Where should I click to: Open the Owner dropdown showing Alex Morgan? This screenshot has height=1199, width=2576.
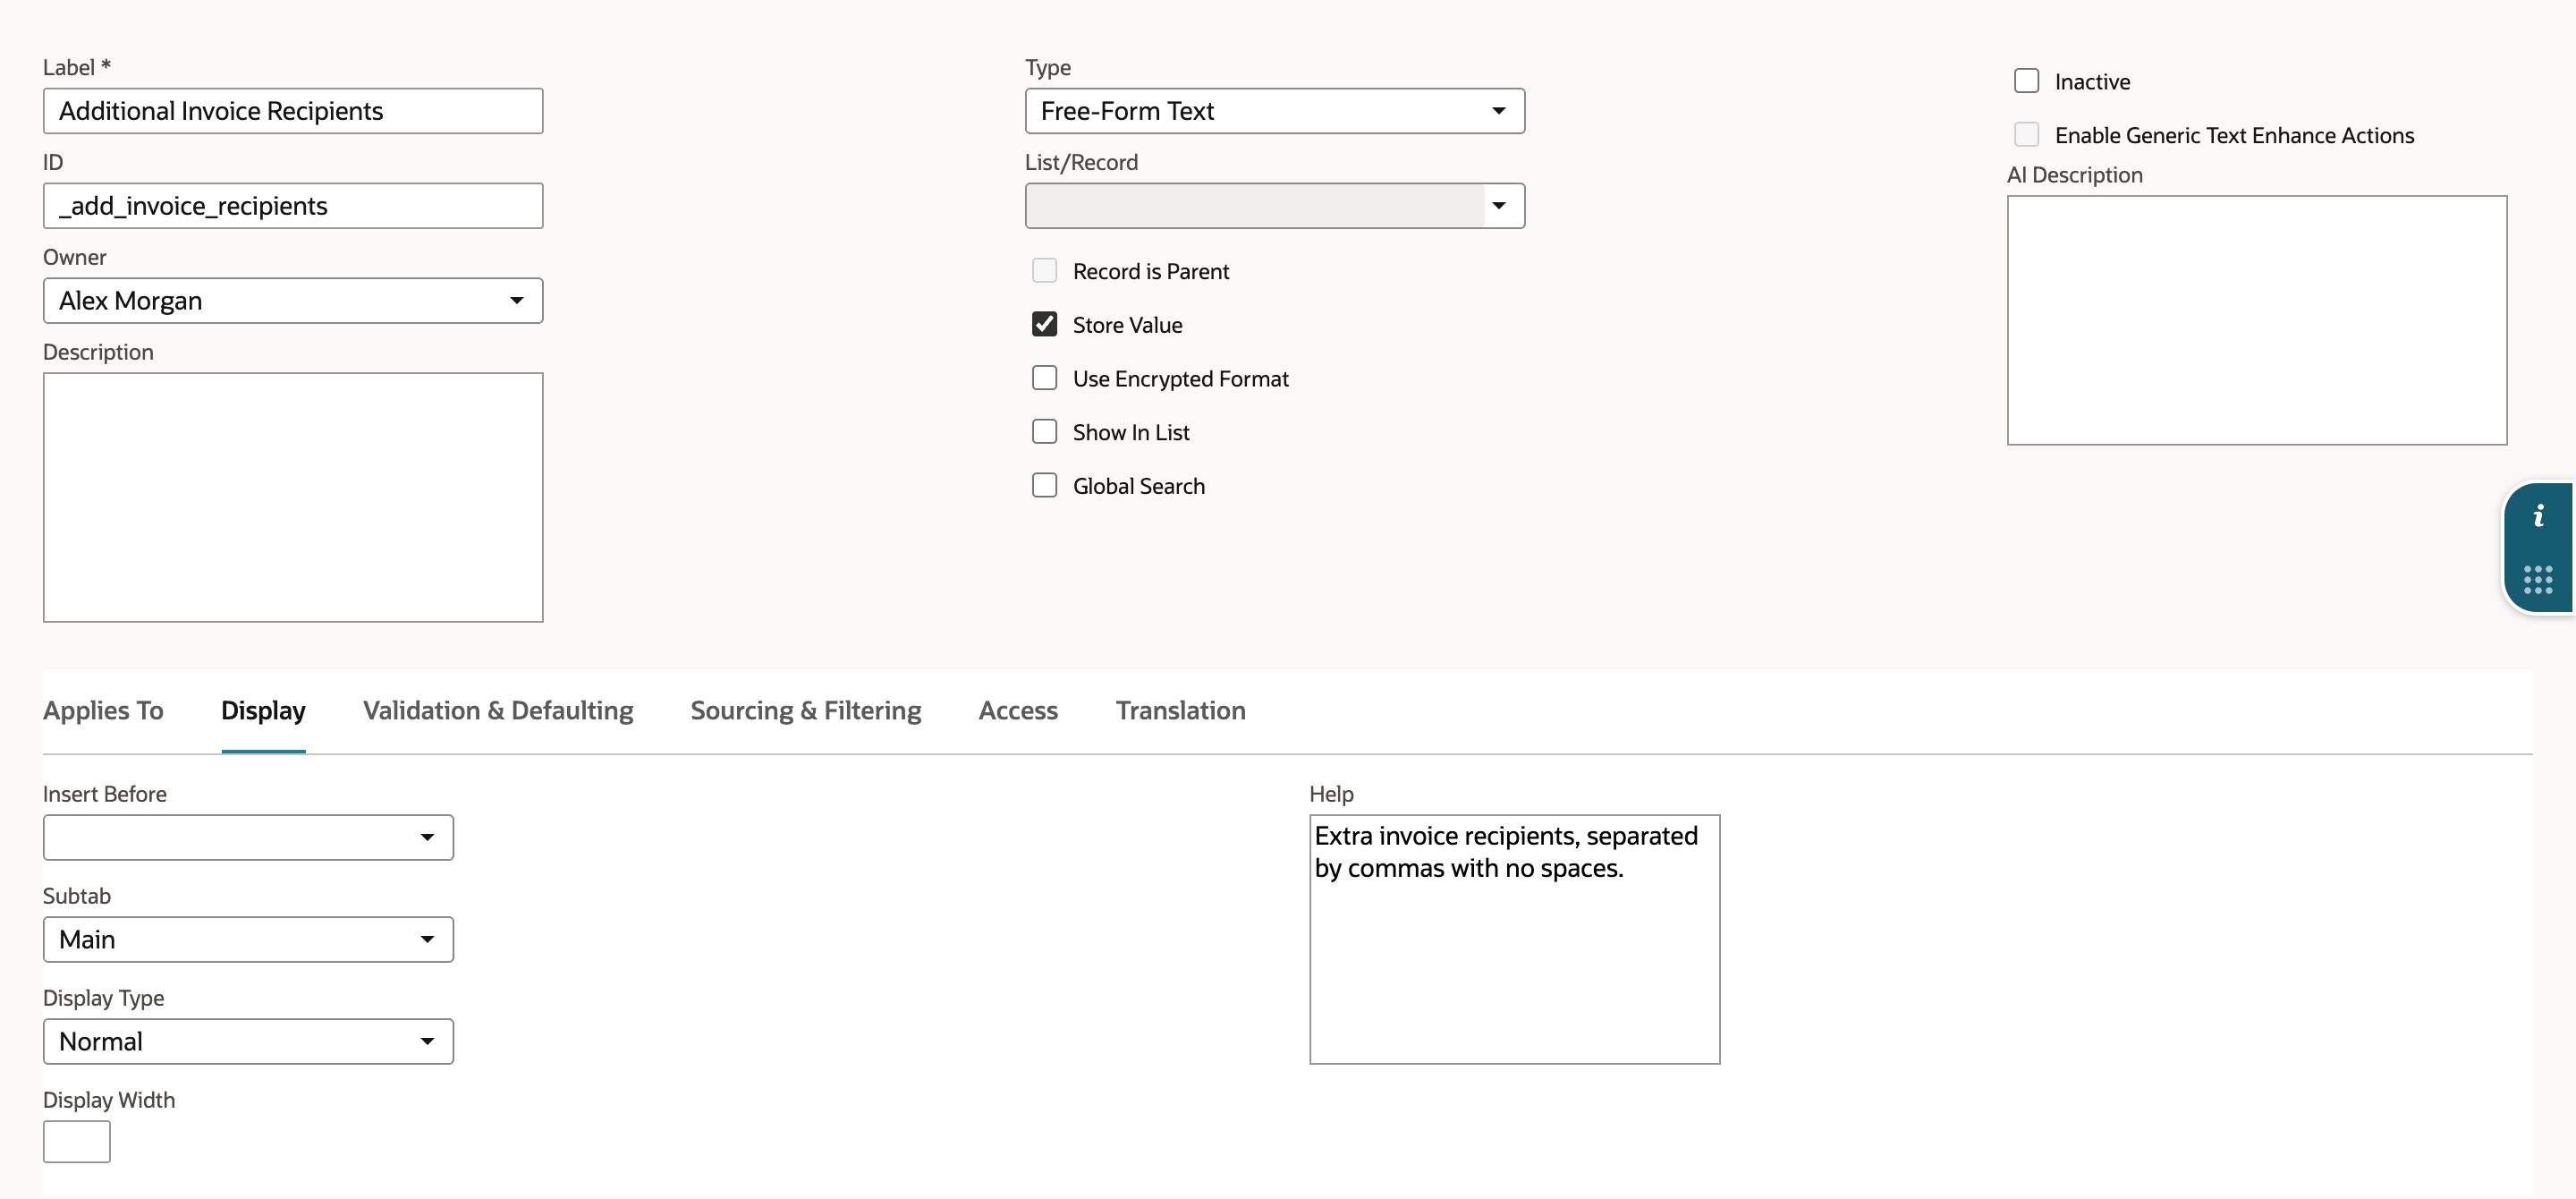(293, 301)
